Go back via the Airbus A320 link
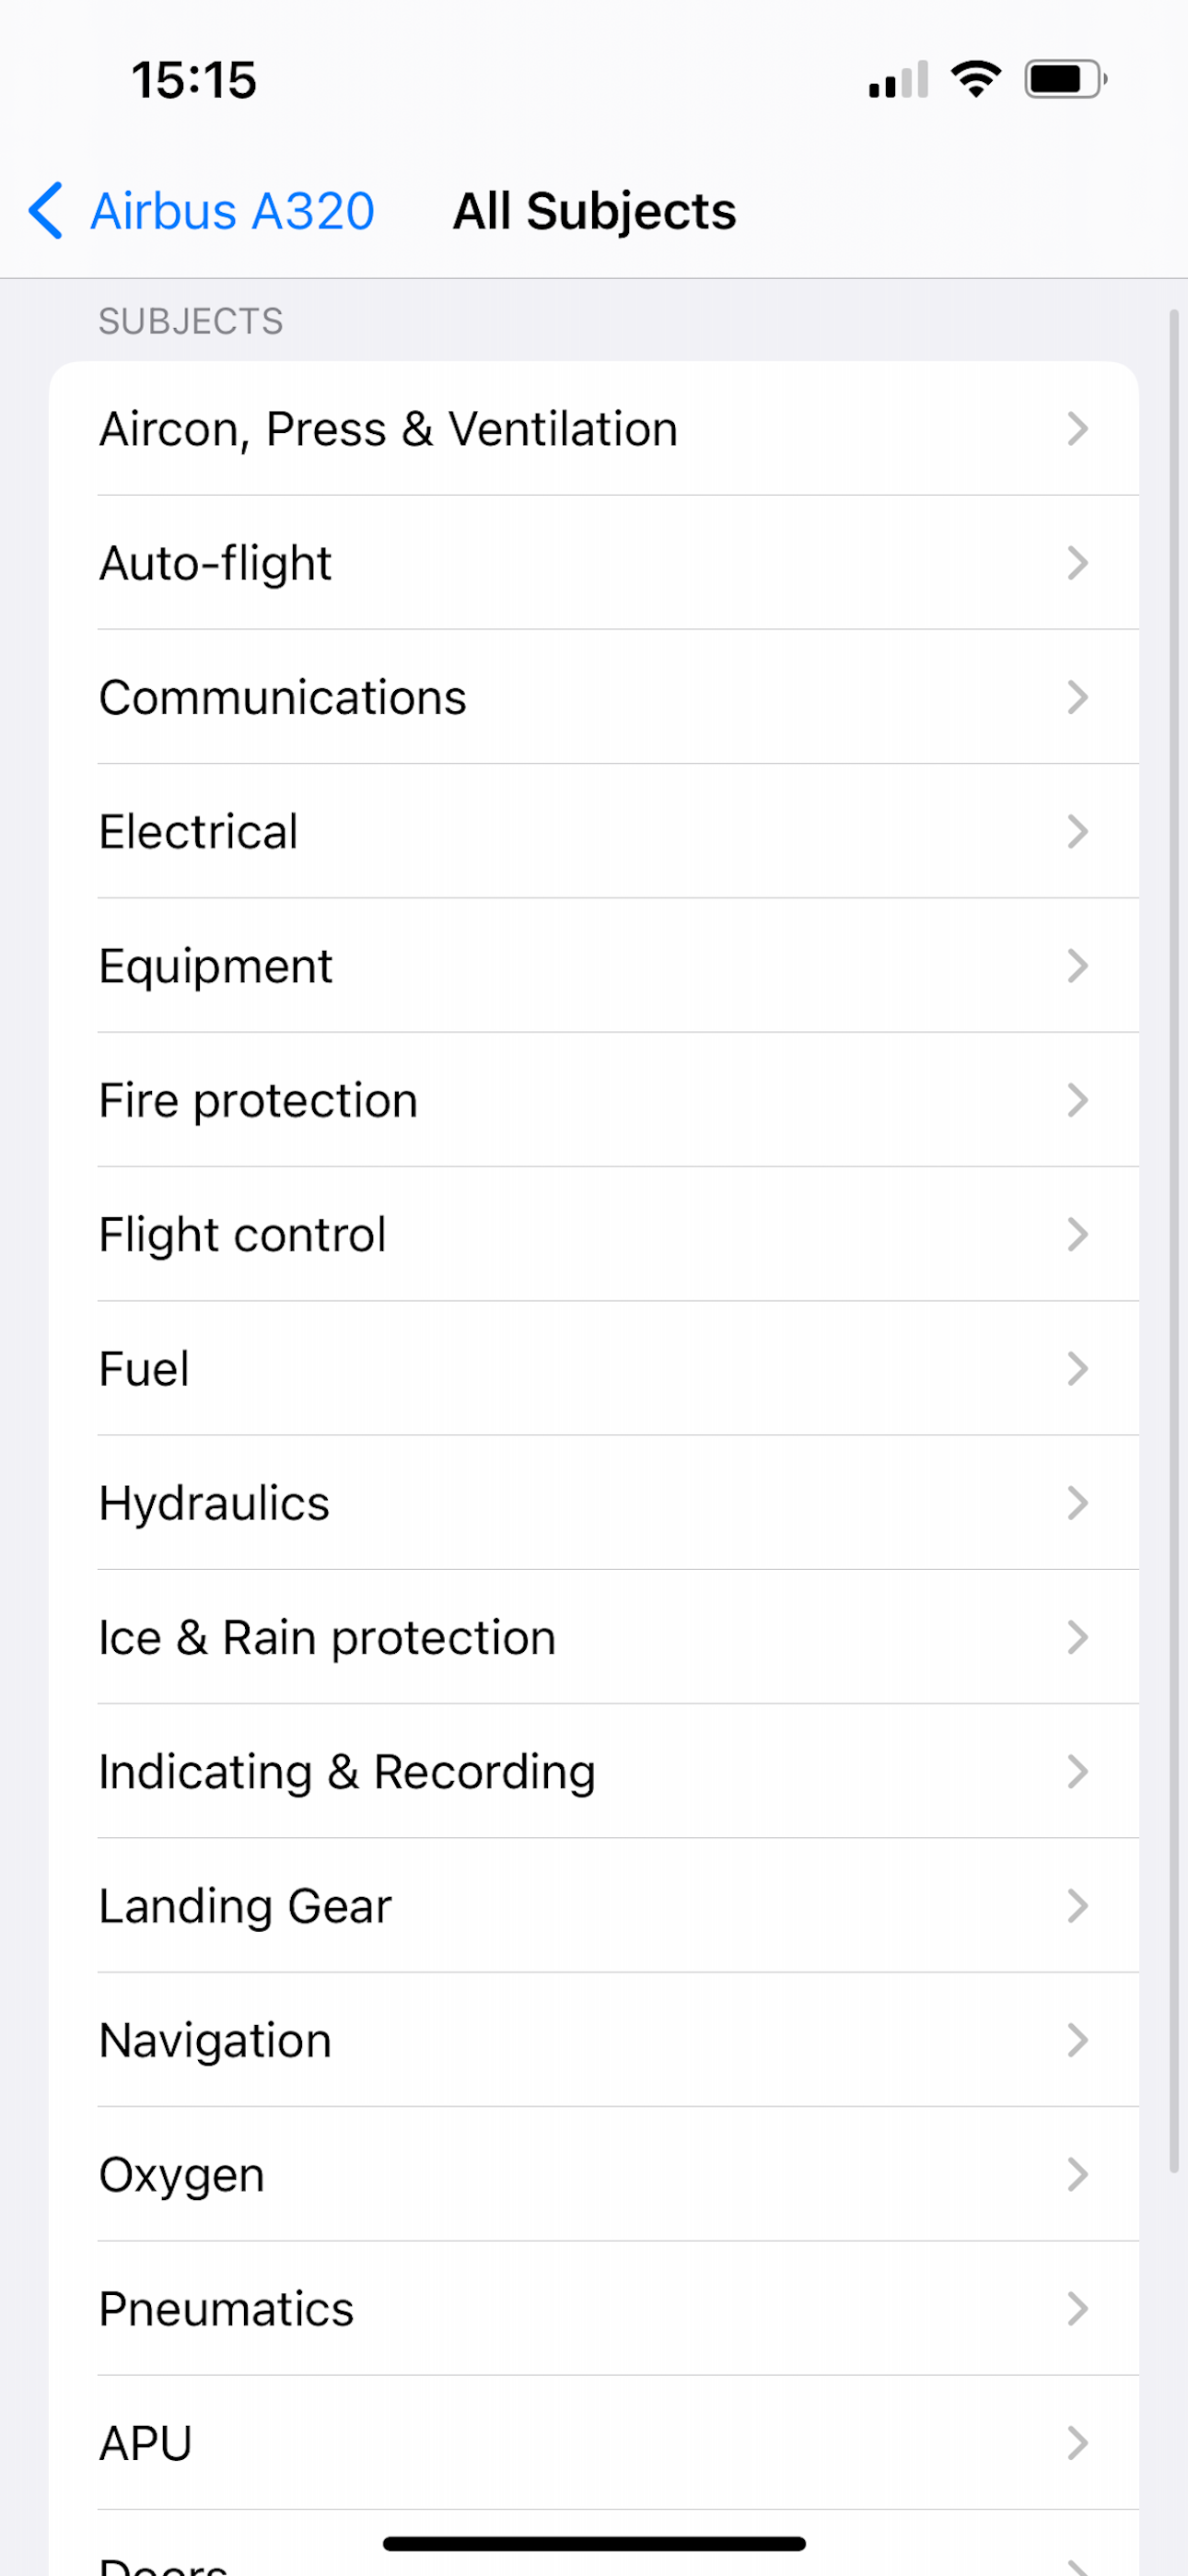 pos(232,211)
